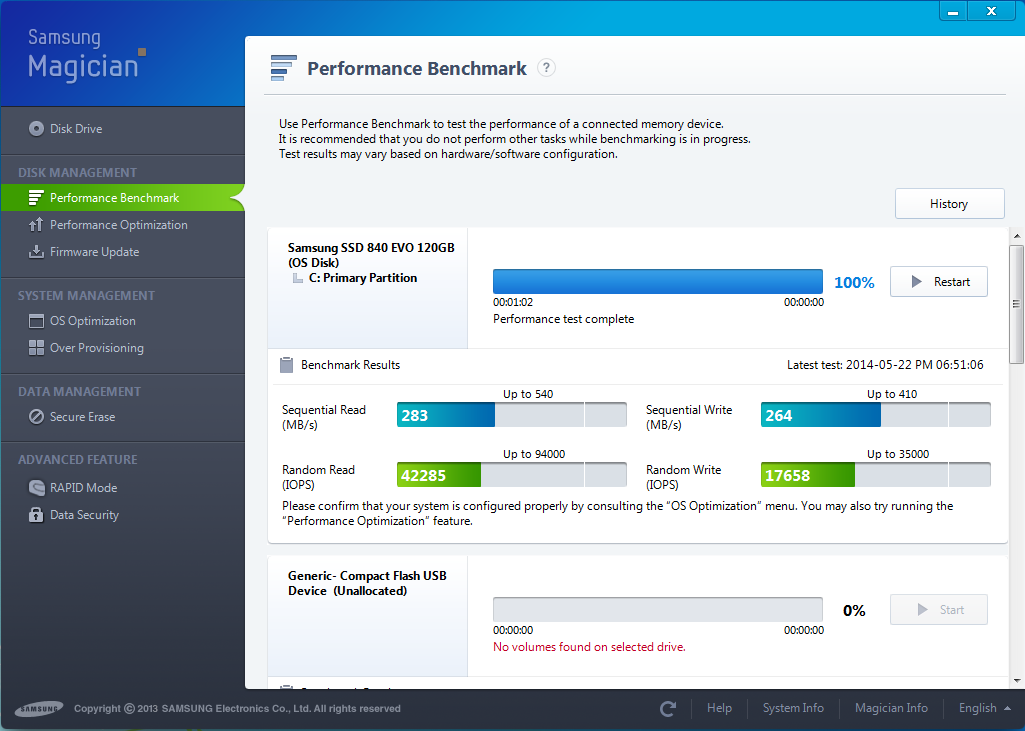This screenshot has width=1025, height=731.
Task: Click the help question mark icon
Action: (x=546, y=68)
